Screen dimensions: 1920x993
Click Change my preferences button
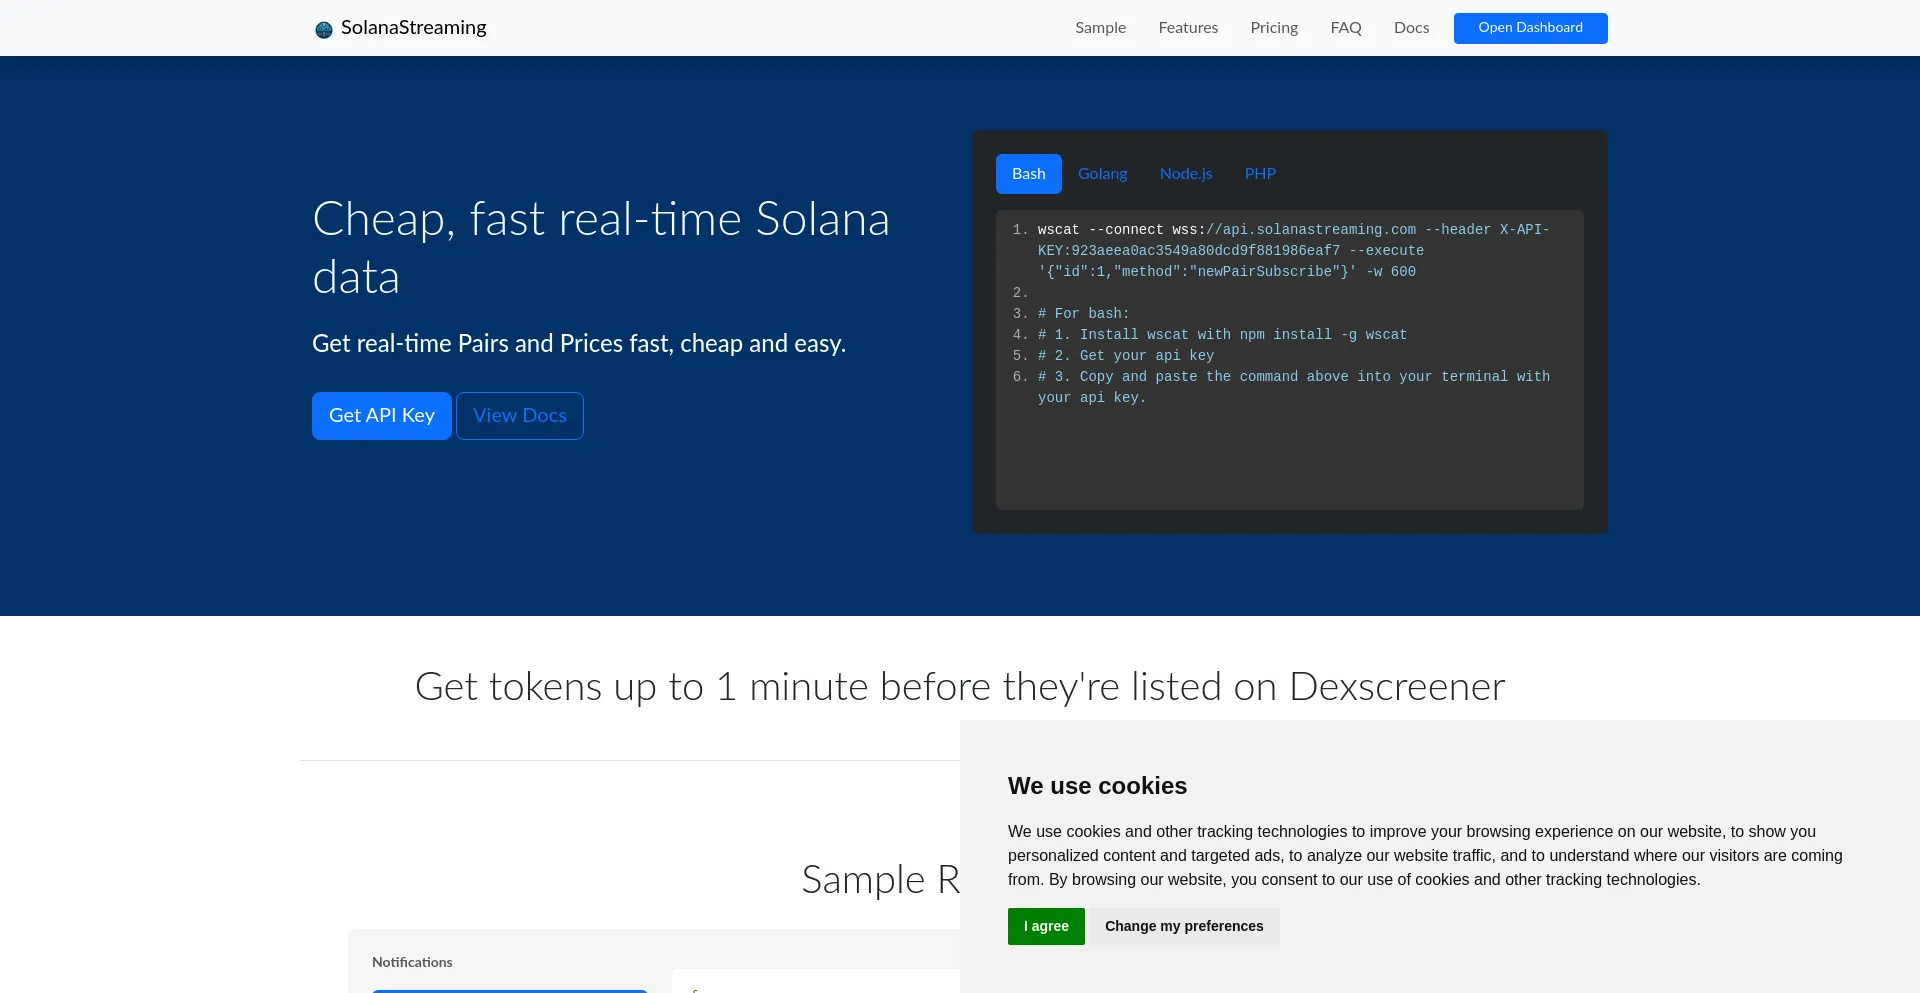click(1184, 926)
